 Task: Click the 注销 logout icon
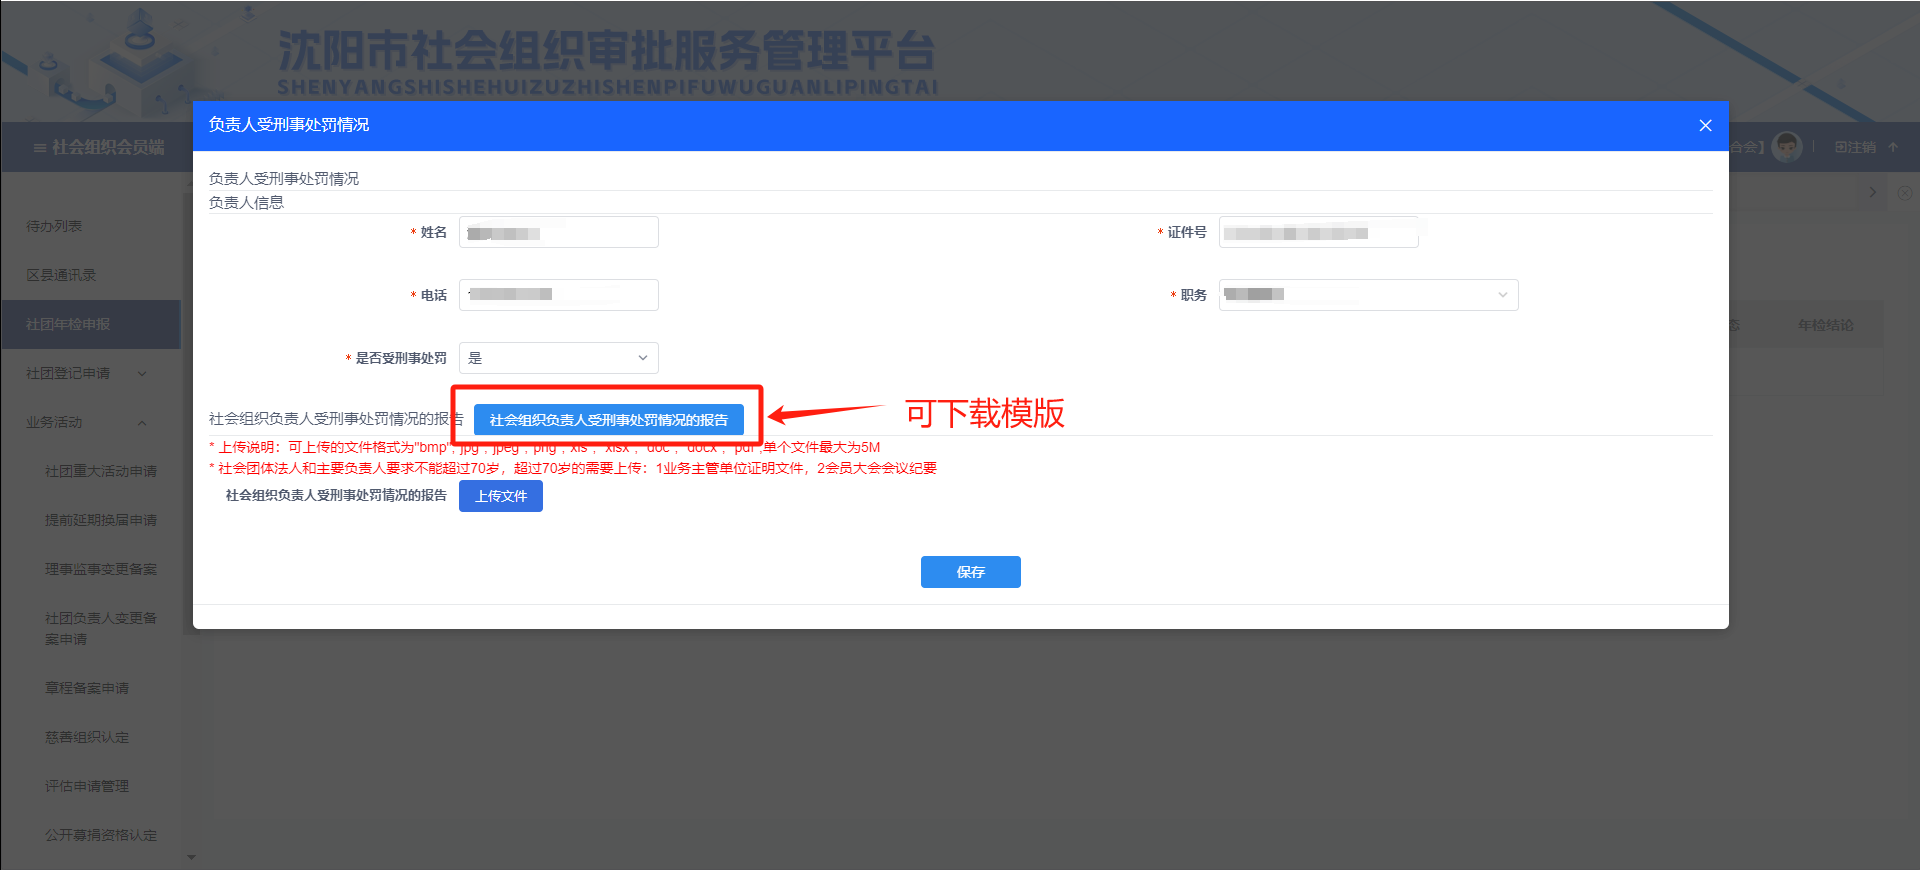click(x=1841, y=147)
